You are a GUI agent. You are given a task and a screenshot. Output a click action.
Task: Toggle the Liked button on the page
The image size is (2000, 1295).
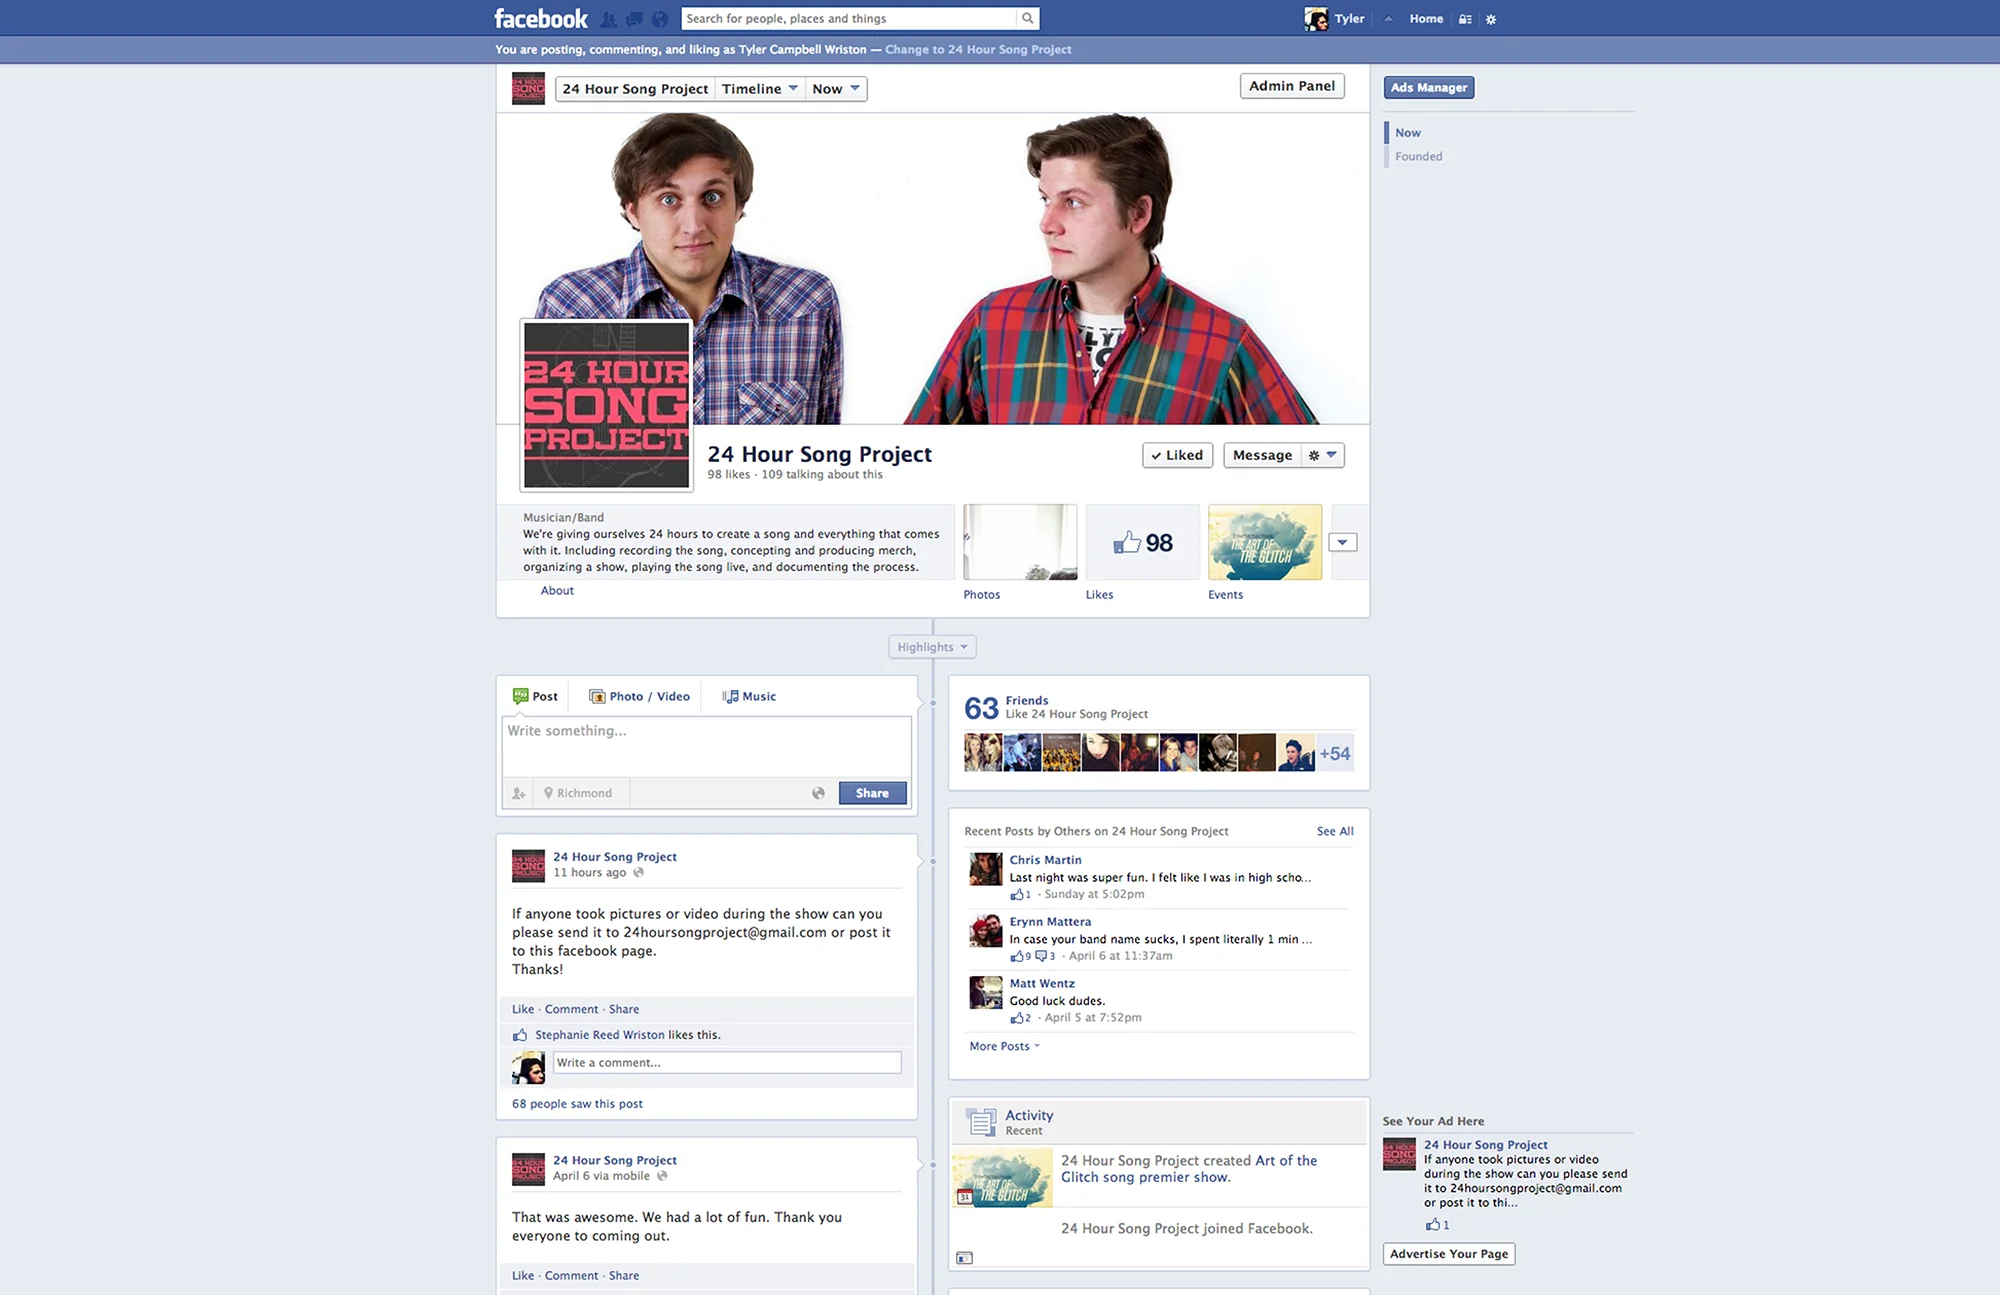coord(1177,455)
